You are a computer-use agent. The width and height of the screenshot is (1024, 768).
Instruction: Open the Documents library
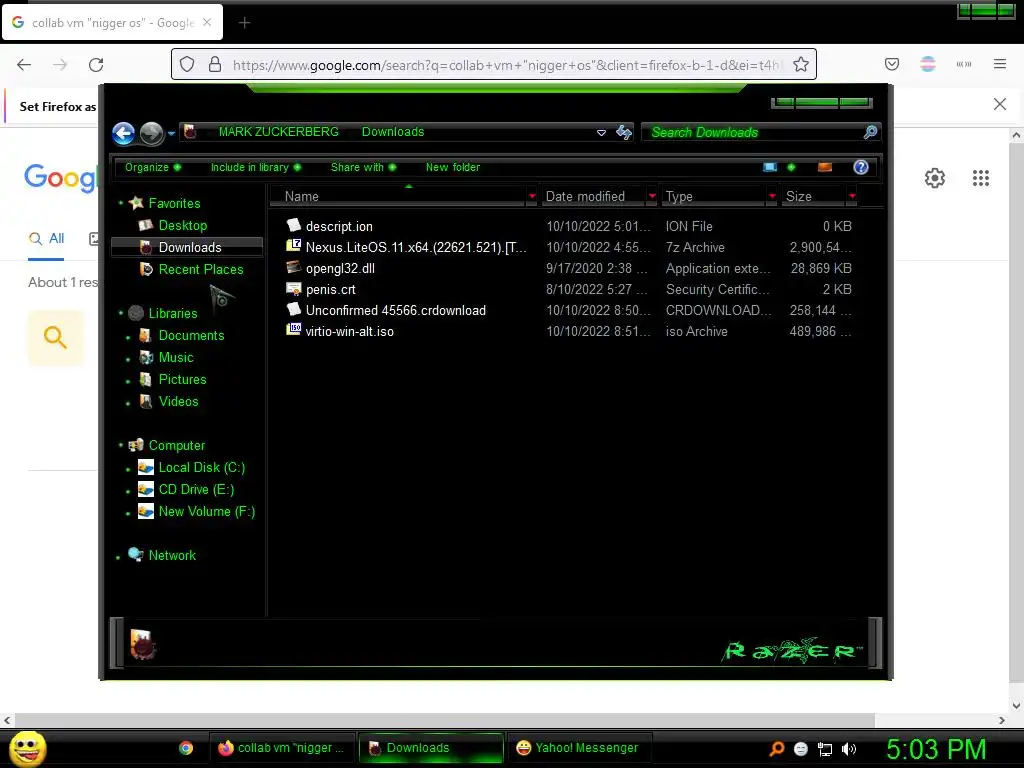[191, 335]
